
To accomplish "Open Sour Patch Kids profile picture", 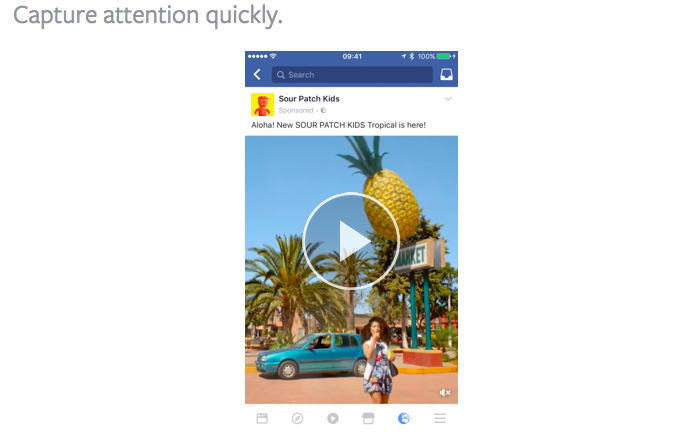I will coord(262,104).
